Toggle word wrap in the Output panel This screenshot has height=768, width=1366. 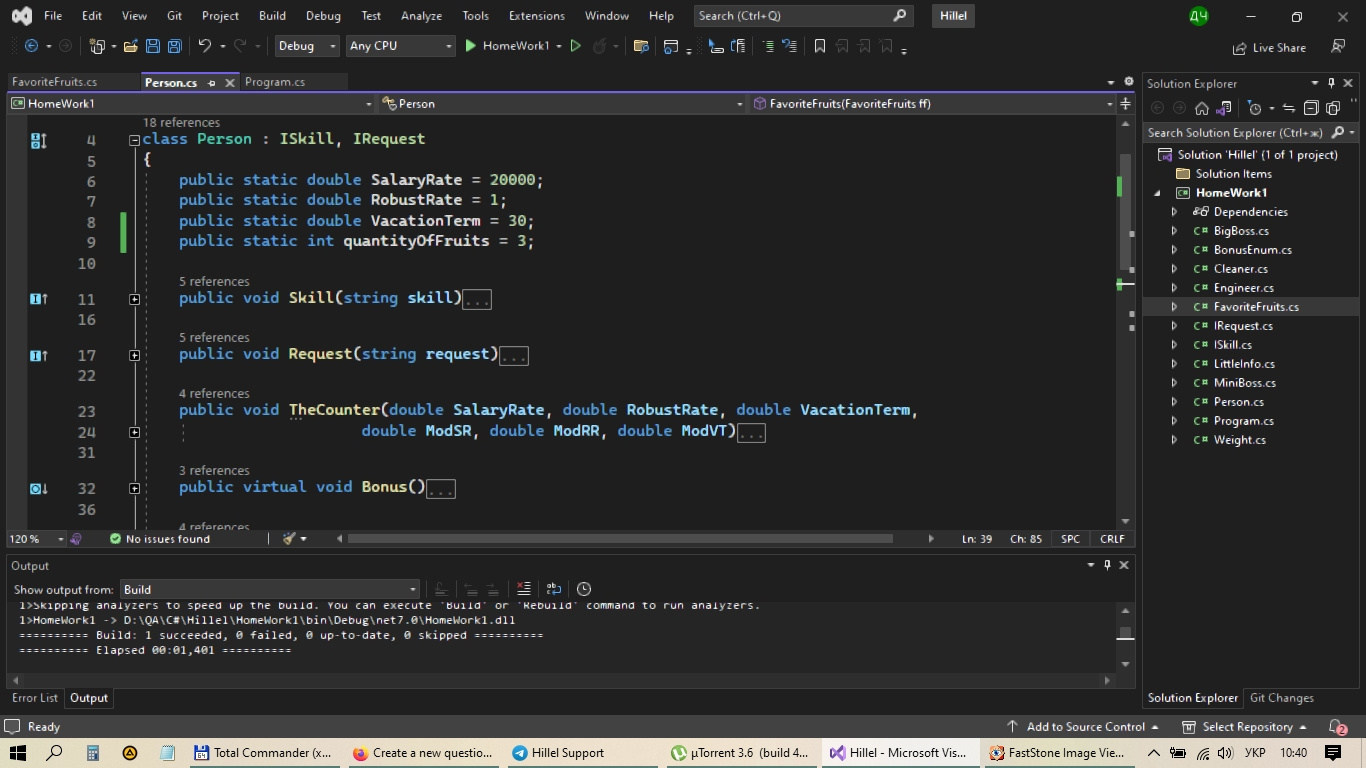[x=553, y=589]
